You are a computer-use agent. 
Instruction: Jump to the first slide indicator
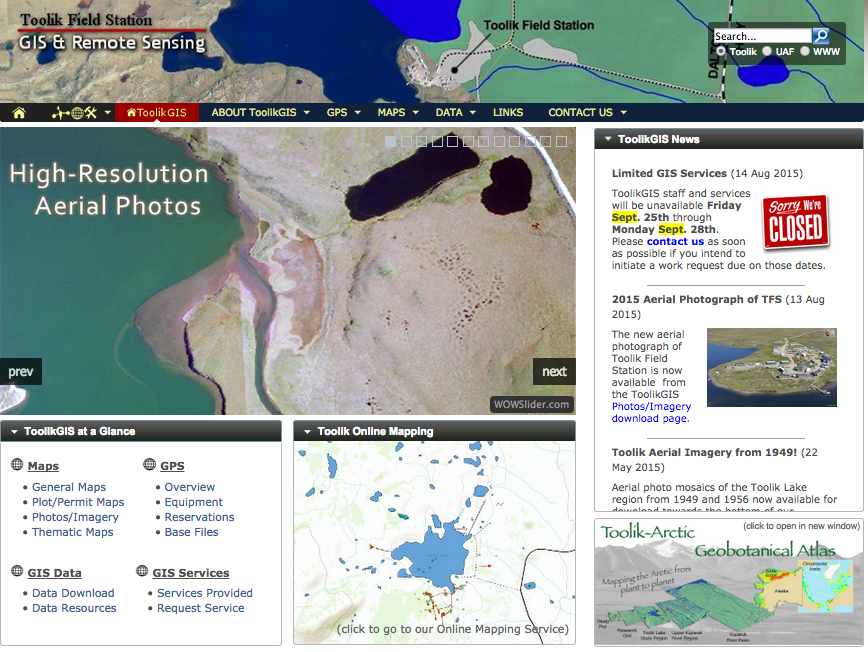390,142
